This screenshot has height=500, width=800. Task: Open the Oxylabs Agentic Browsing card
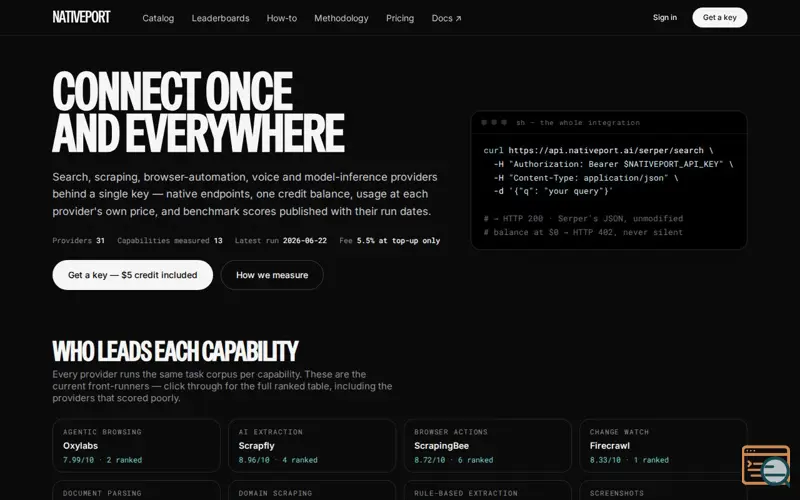pos(136,445)
